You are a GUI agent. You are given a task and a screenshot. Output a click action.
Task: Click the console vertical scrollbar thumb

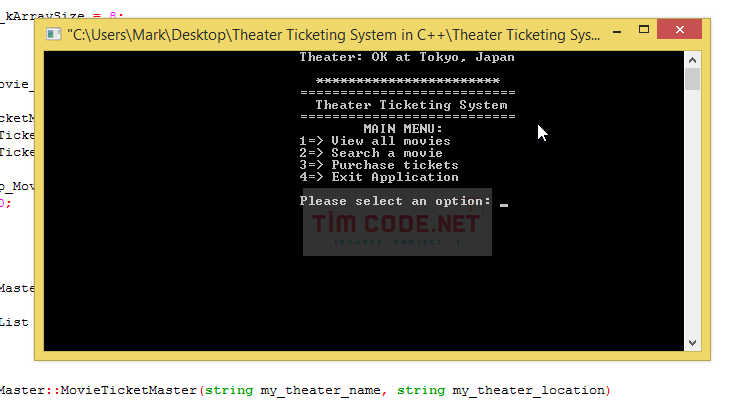tap(692, 79)
